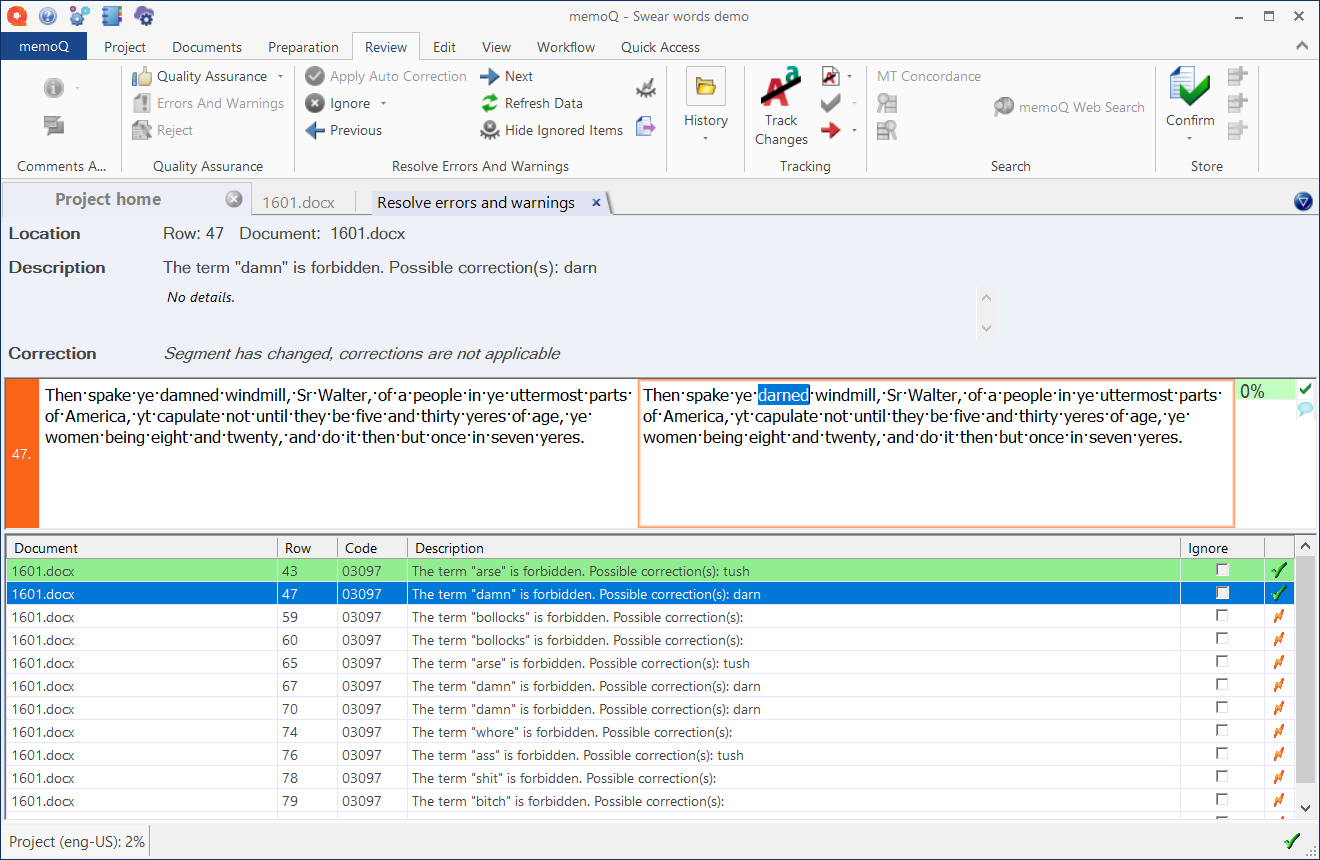Tick Ignore checkbox for row 60
The width and height of the screenshot is (1320, 860).
click(1222, 639)
